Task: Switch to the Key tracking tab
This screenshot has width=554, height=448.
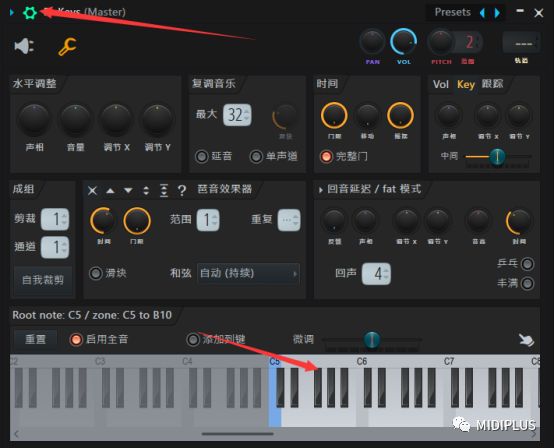Action: [466, 84]
